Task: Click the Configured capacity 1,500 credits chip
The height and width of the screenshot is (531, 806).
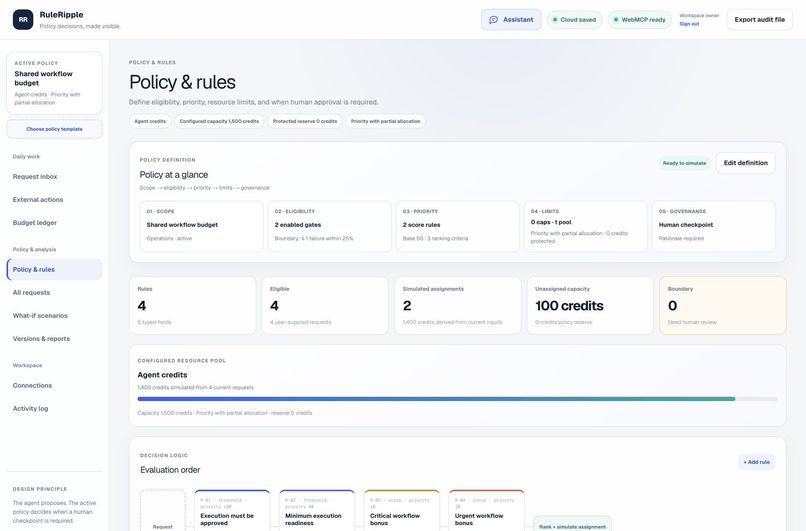Action: [x=219, y=121]
